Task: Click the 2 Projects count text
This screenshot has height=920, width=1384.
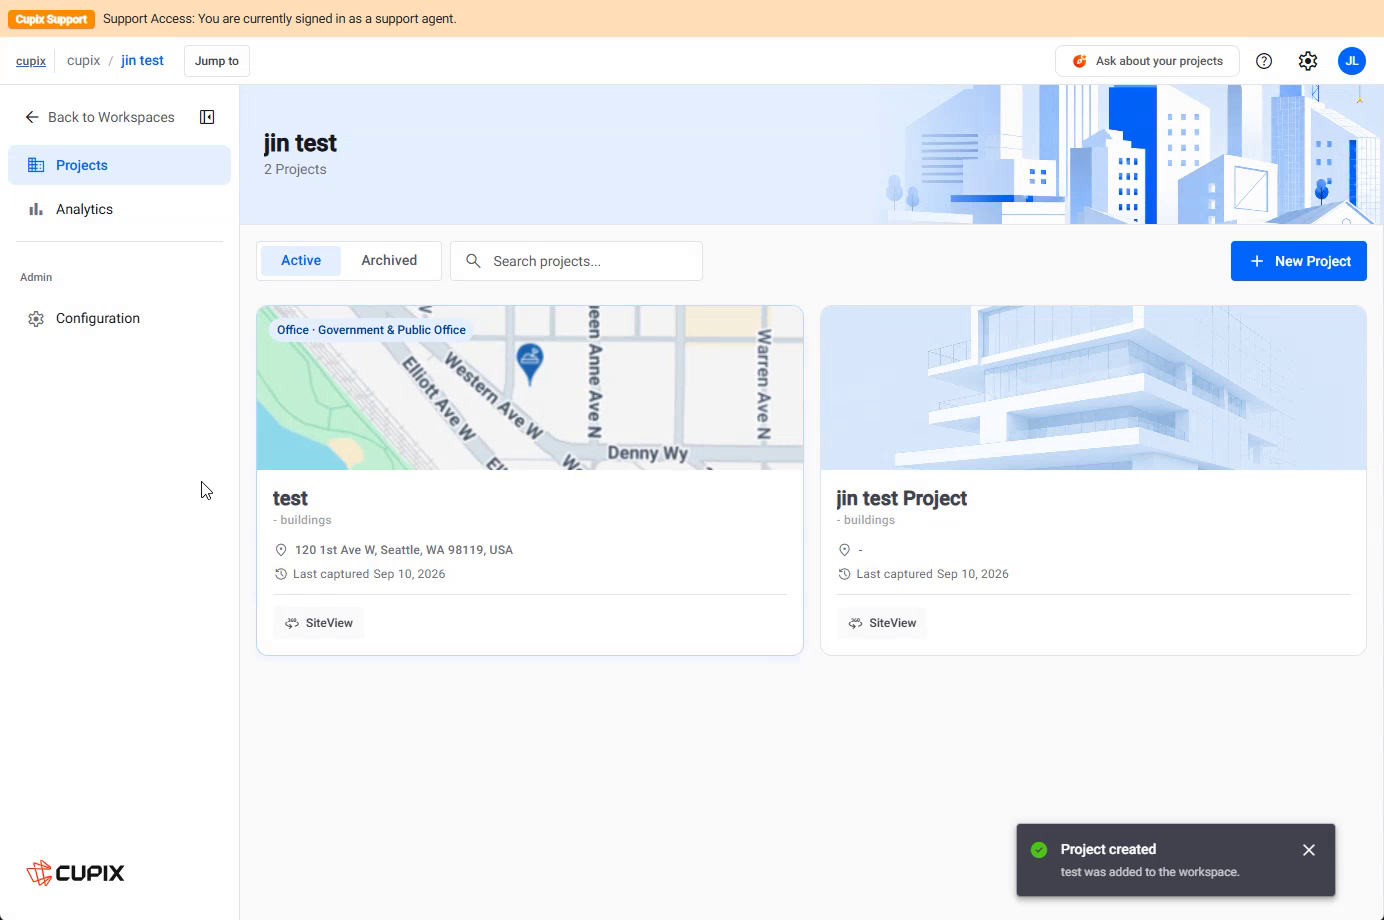Action: (295, 169)
